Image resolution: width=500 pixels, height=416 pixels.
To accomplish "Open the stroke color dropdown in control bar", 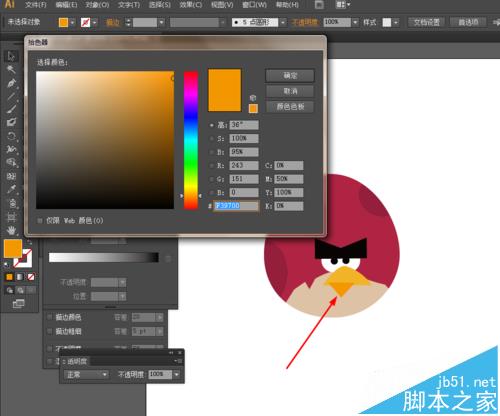I will click(x=95, y=23).
